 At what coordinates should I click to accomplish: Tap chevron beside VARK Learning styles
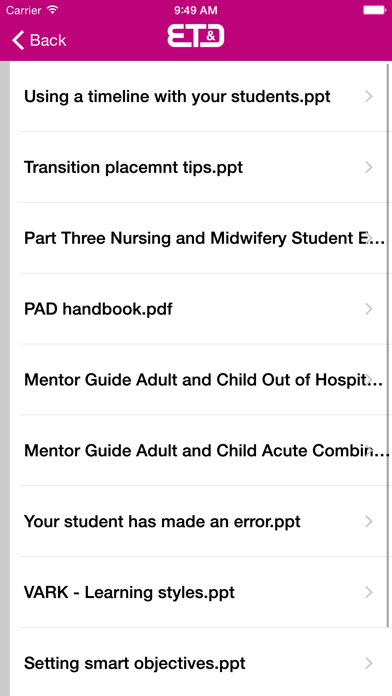click(368, 593)
